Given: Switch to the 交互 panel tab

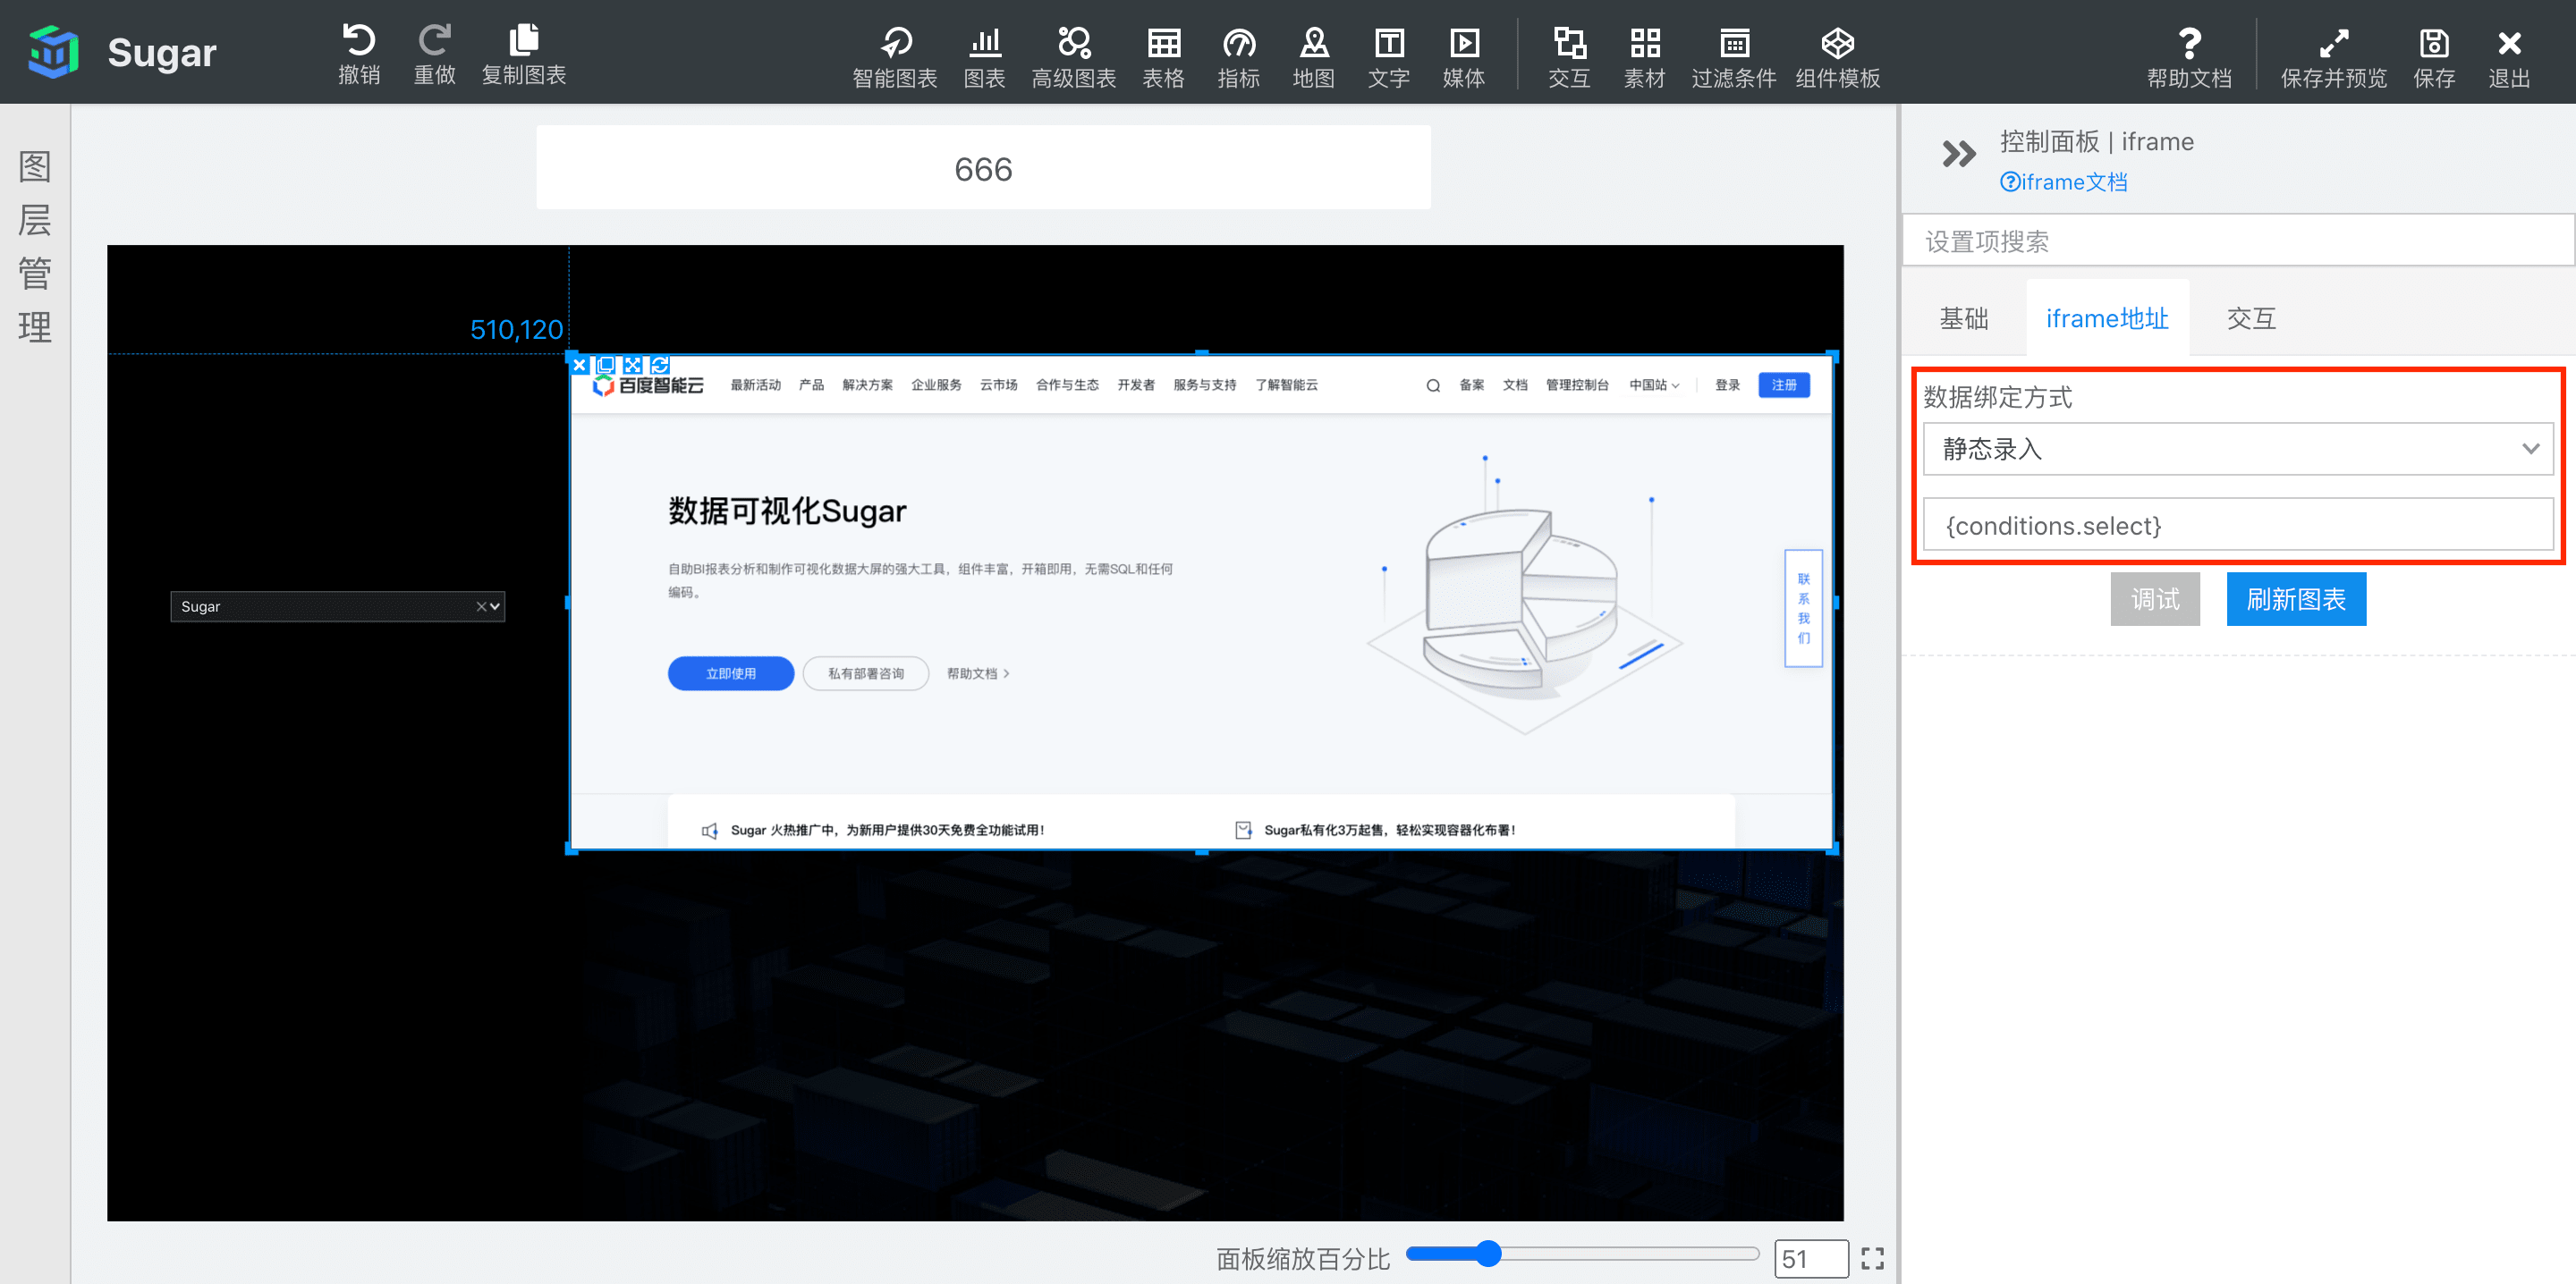Looking at the screenshot, I should (2250, 318).
